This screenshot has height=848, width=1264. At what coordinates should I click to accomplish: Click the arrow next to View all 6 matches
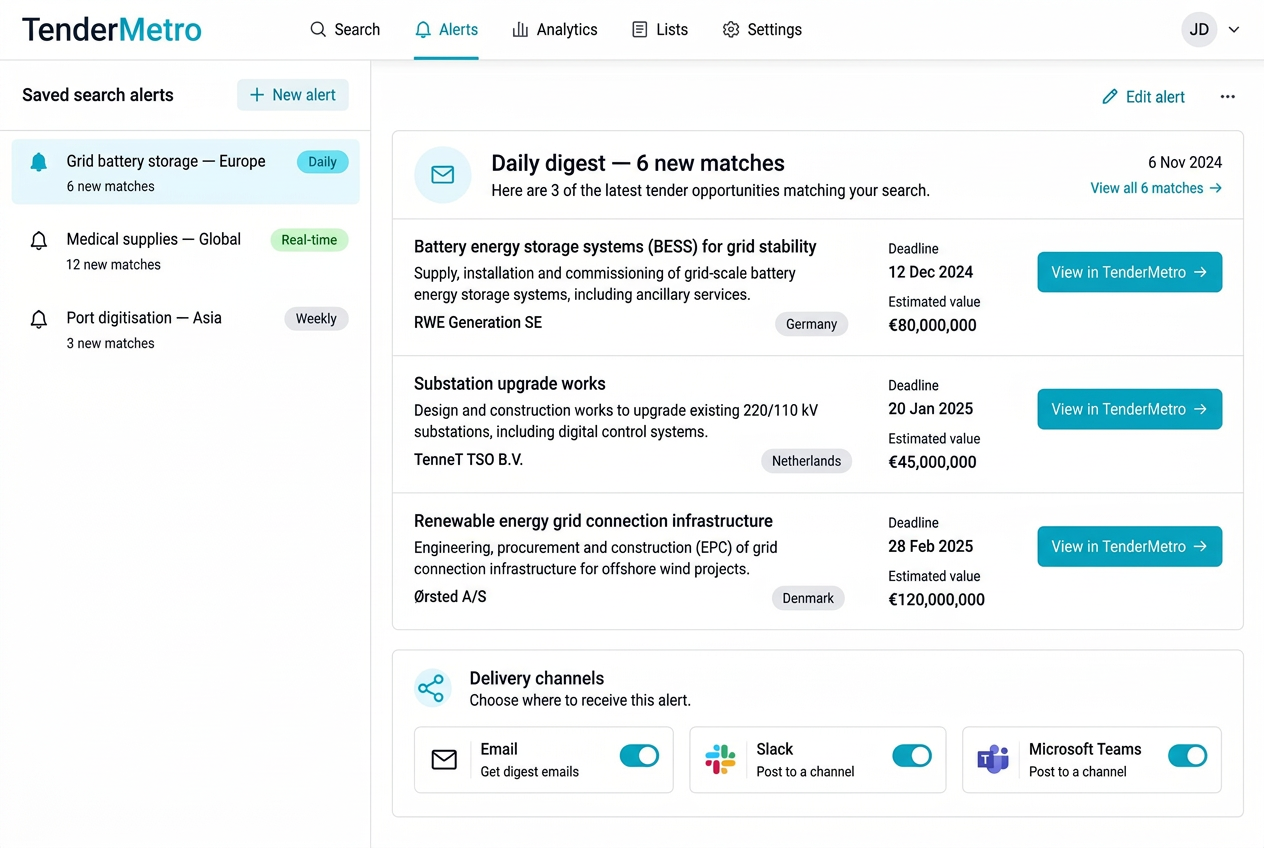click(1215, 188)
